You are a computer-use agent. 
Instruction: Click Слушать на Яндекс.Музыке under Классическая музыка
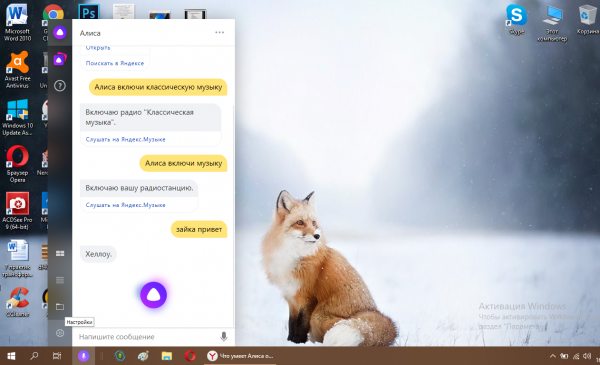tap(126, 139)
